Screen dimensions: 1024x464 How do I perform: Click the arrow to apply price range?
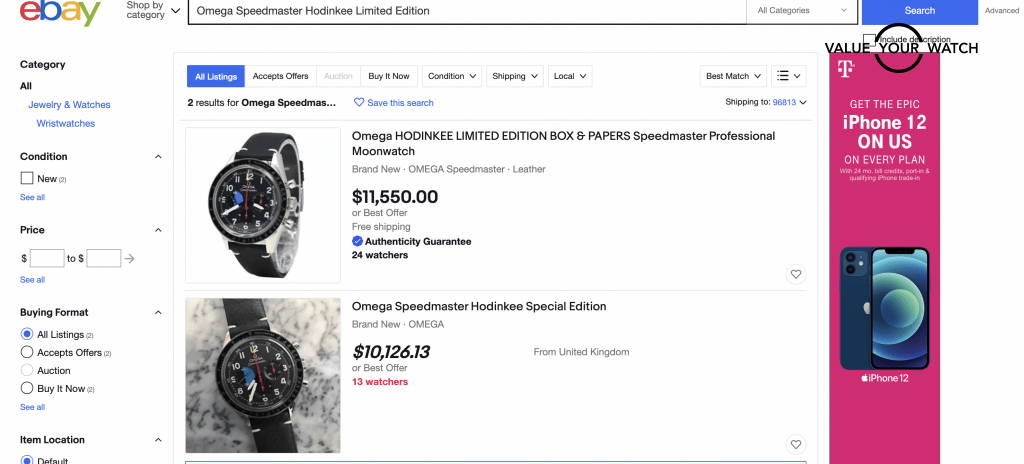click(130, 259)
